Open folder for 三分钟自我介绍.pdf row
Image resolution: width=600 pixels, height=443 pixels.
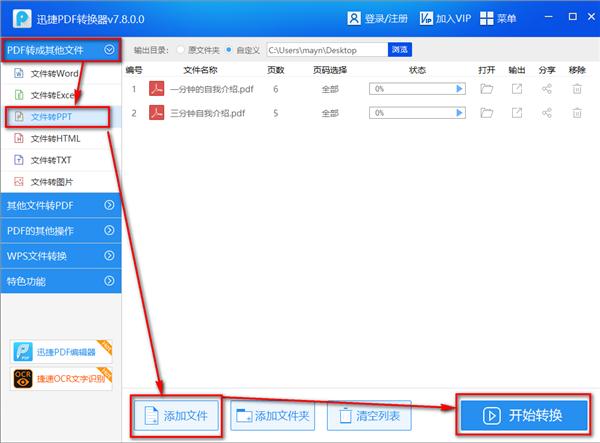(x=486, y=113)
